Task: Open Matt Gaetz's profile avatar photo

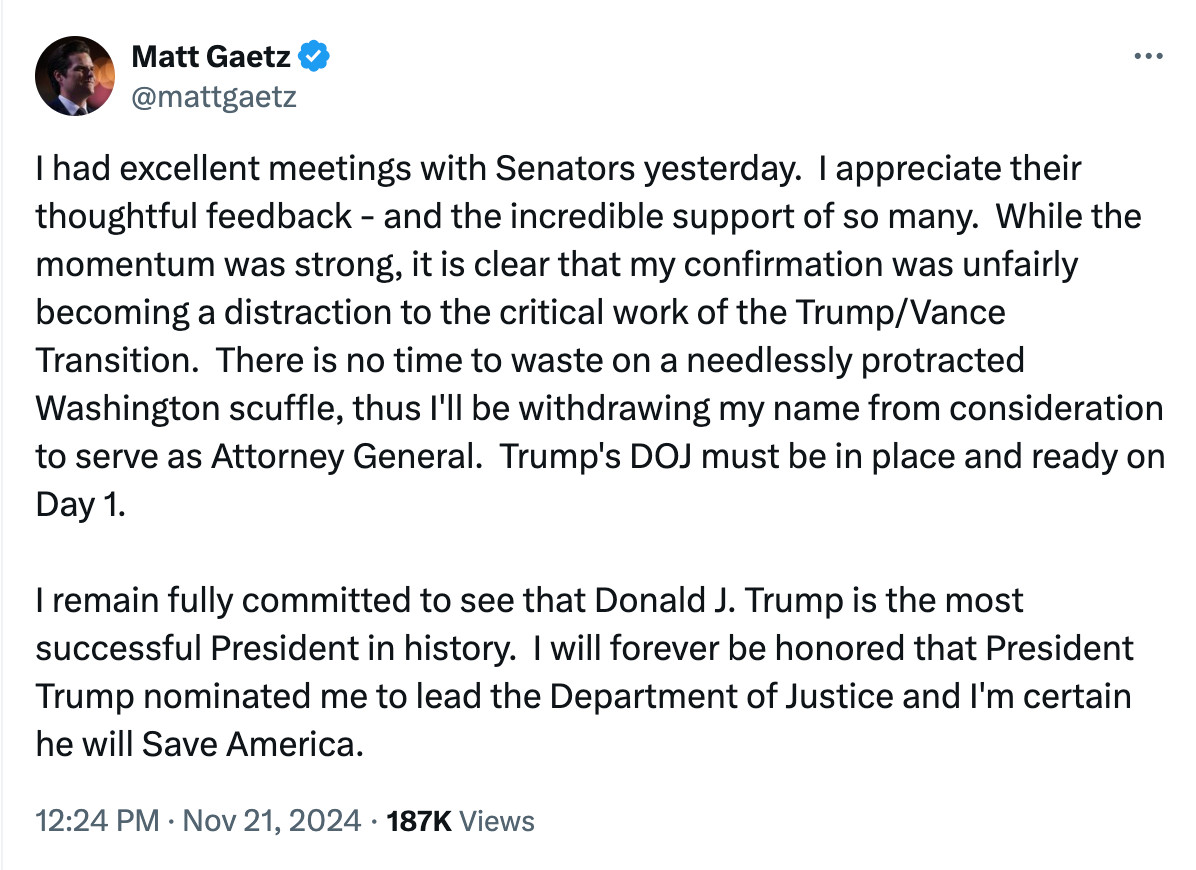Action: 75,76
